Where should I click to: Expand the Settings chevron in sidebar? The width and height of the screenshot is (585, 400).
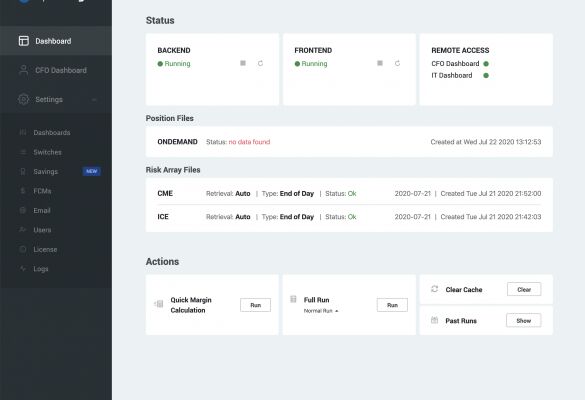click(x=94, y=100)
